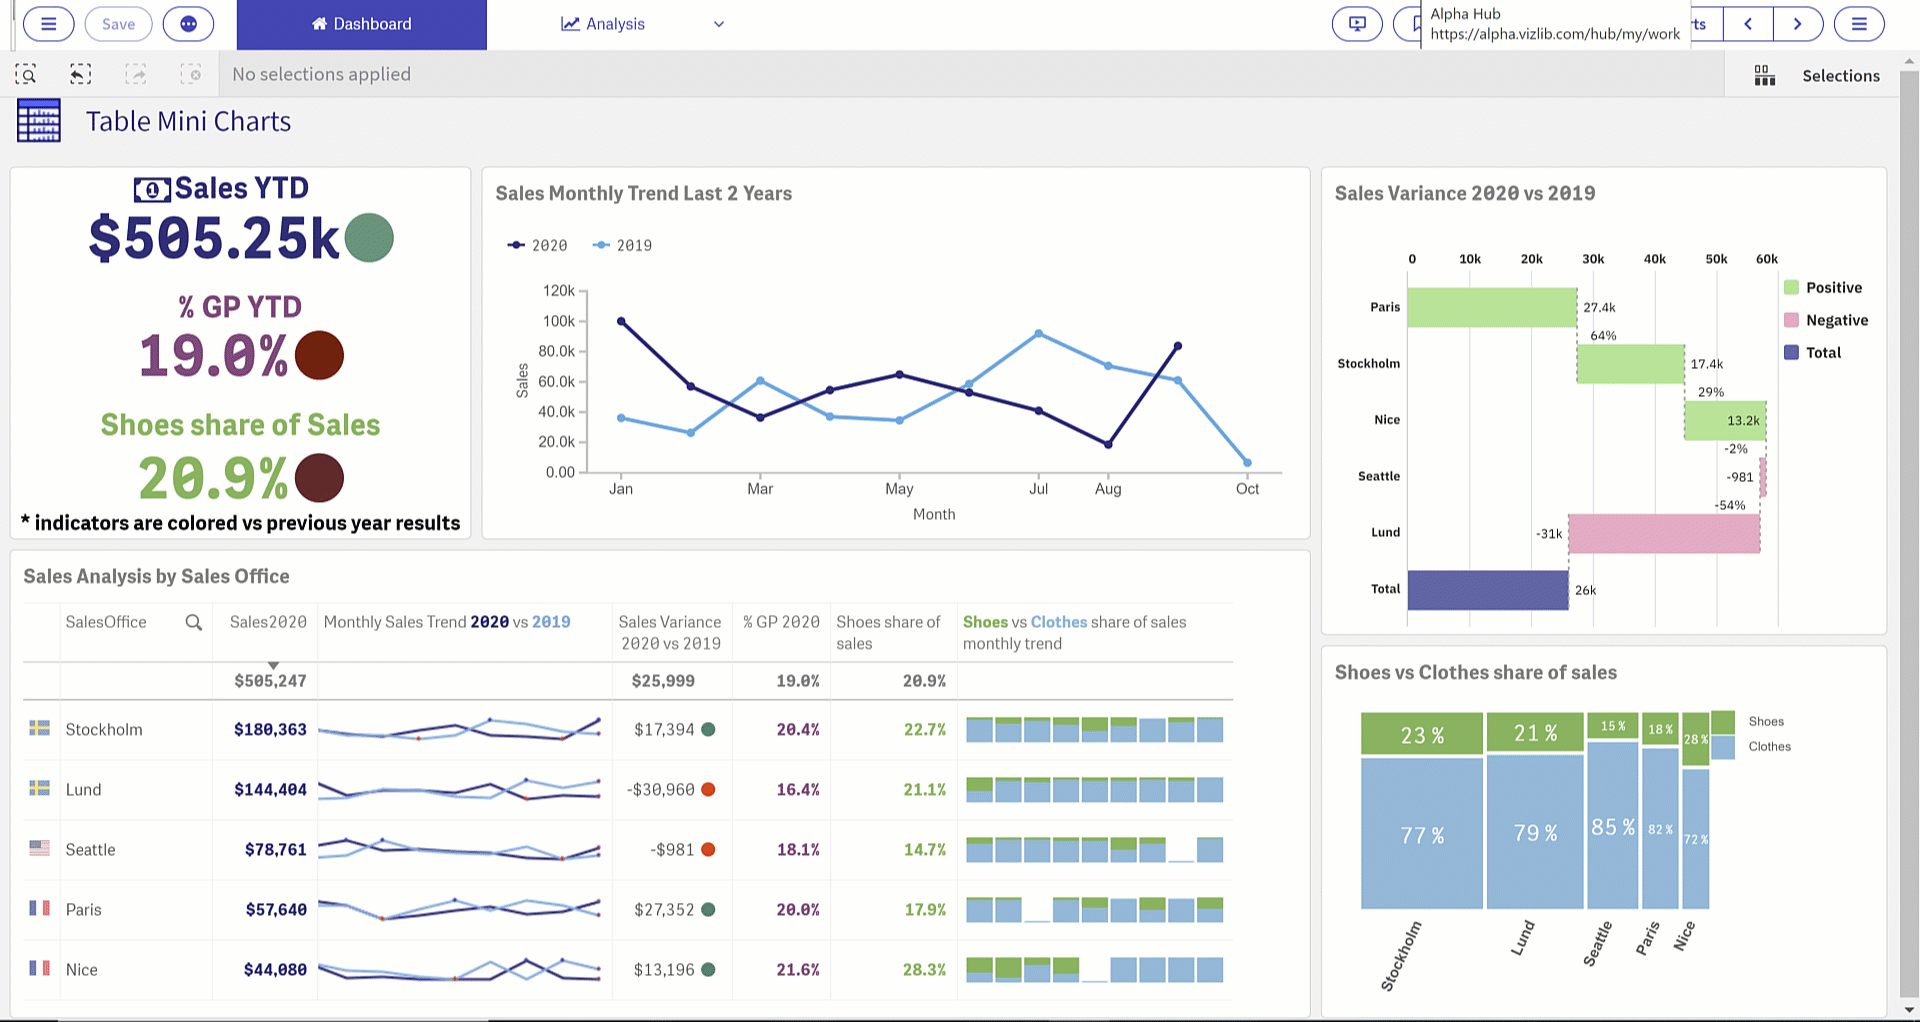Click the % GP 2020 column header
The height and width of the screenshot is (1022, 1920).
781,622
